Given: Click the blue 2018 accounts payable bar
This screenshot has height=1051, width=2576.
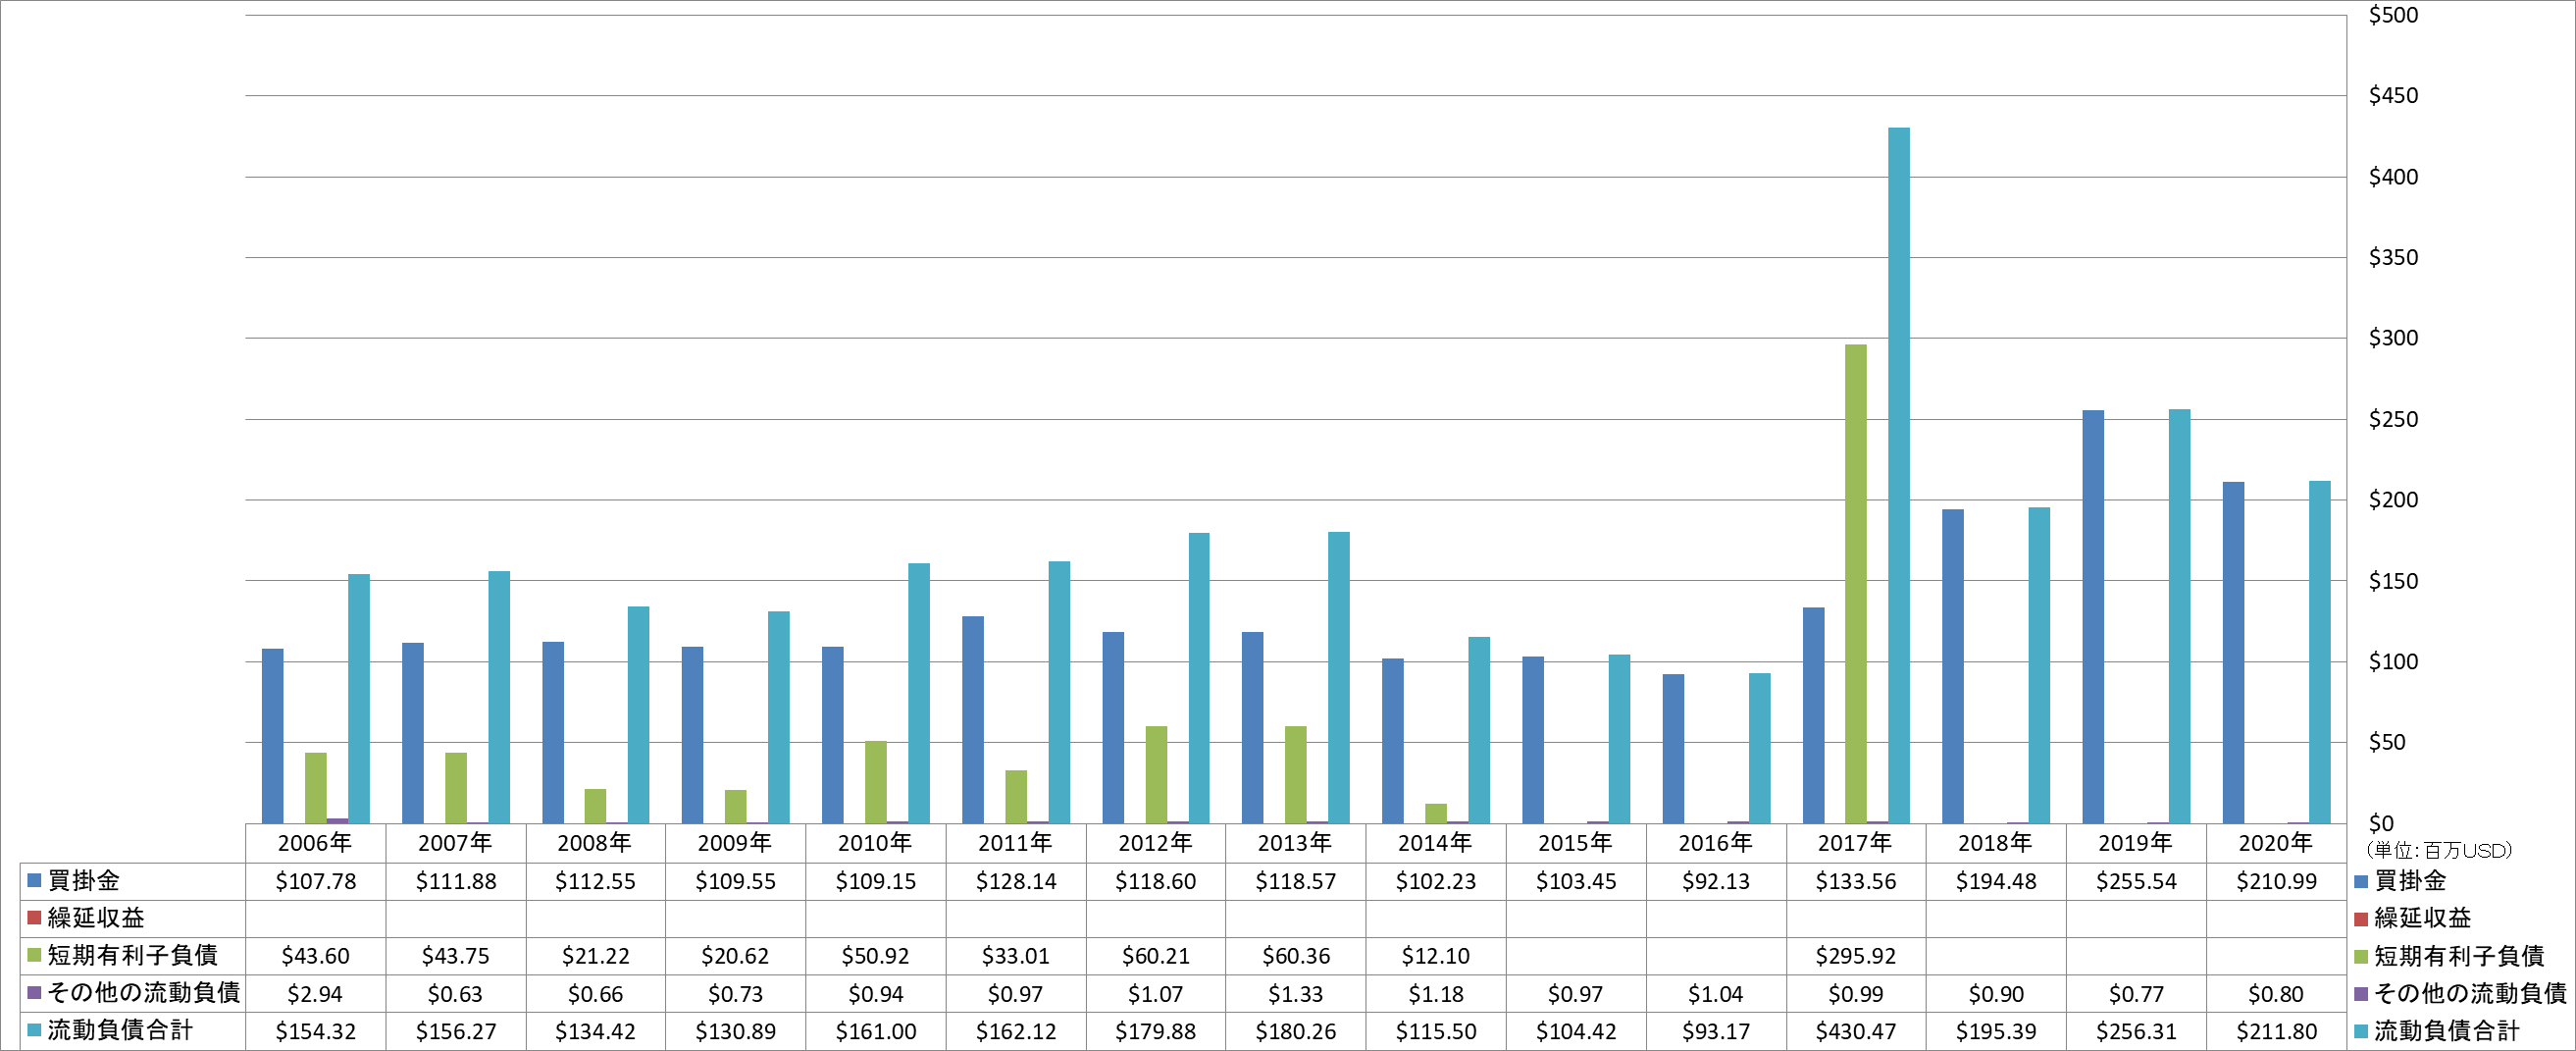Looking at the screenshot, I should 1952,666.
